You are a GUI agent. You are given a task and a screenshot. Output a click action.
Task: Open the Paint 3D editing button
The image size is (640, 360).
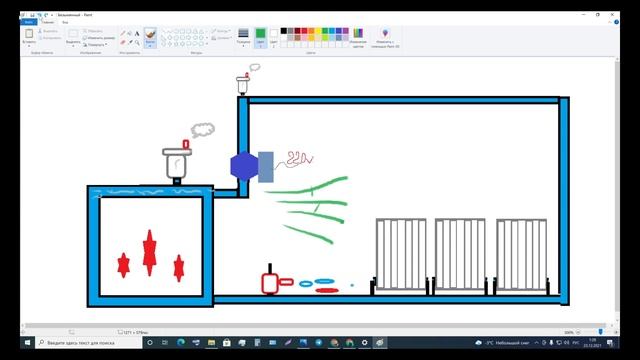[x=385, y=38]
